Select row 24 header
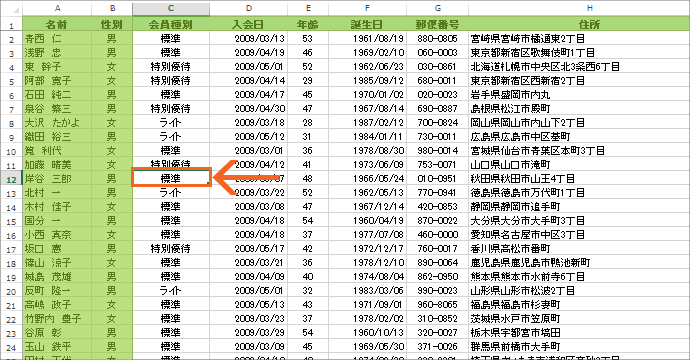 click(x=11, y=347)
